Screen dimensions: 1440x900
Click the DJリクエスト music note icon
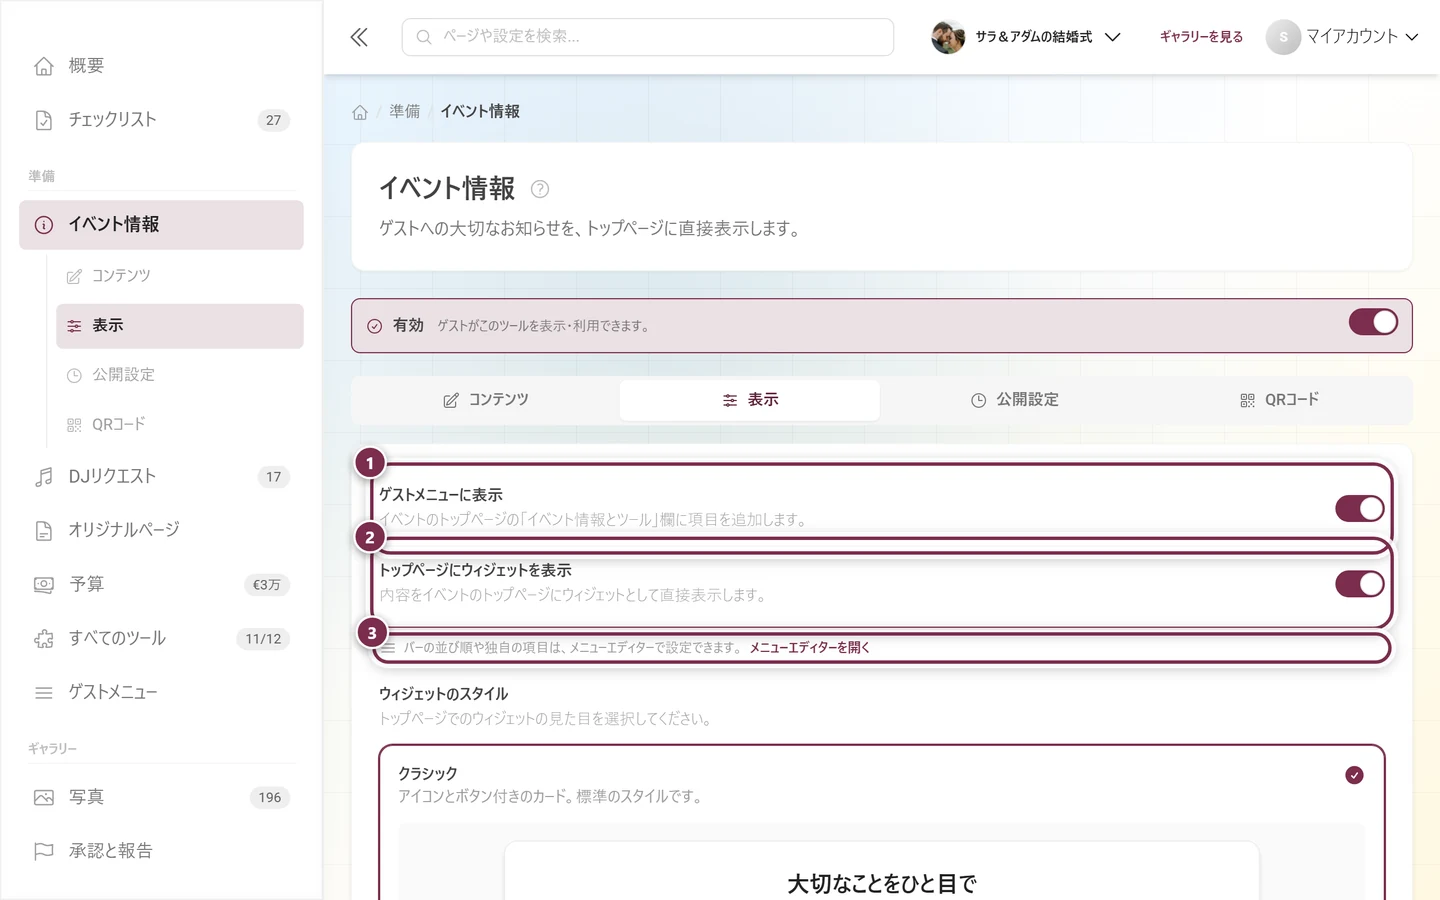coord(44,477)
